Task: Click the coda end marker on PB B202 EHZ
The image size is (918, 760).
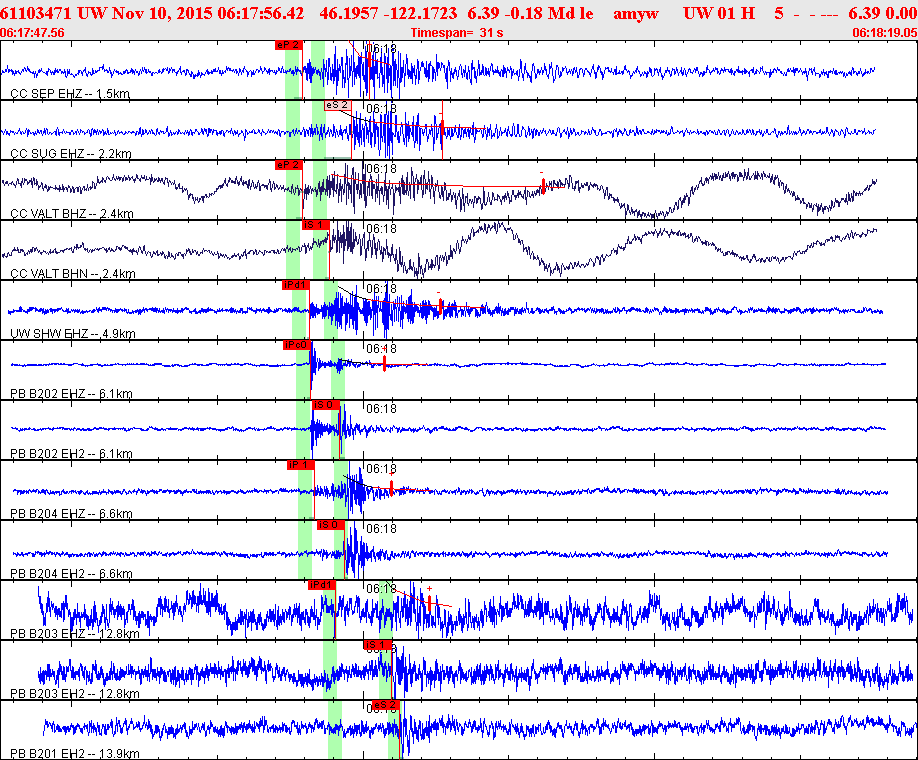Action: [x=384, y=364]
